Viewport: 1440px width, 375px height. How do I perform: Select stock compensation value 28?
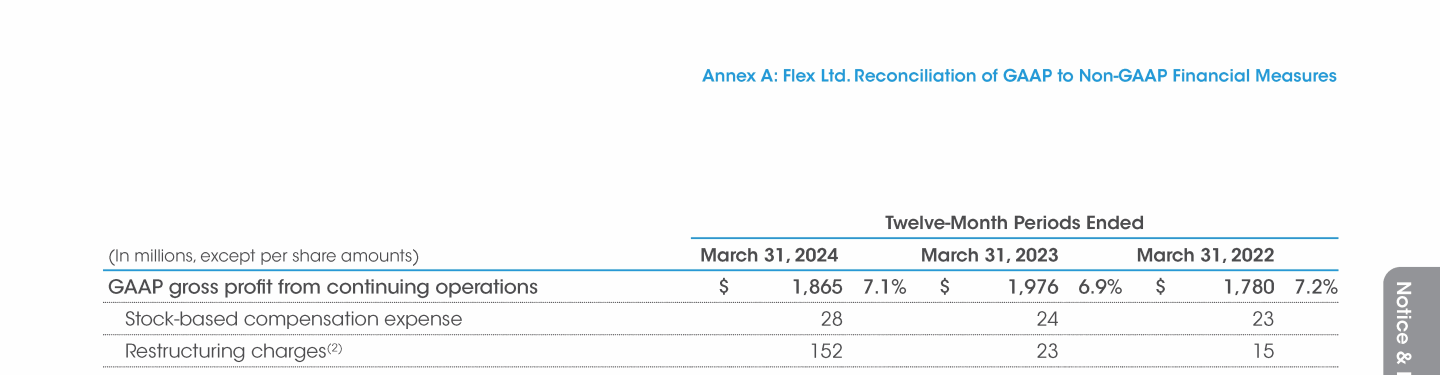click(x=832, y=319)
